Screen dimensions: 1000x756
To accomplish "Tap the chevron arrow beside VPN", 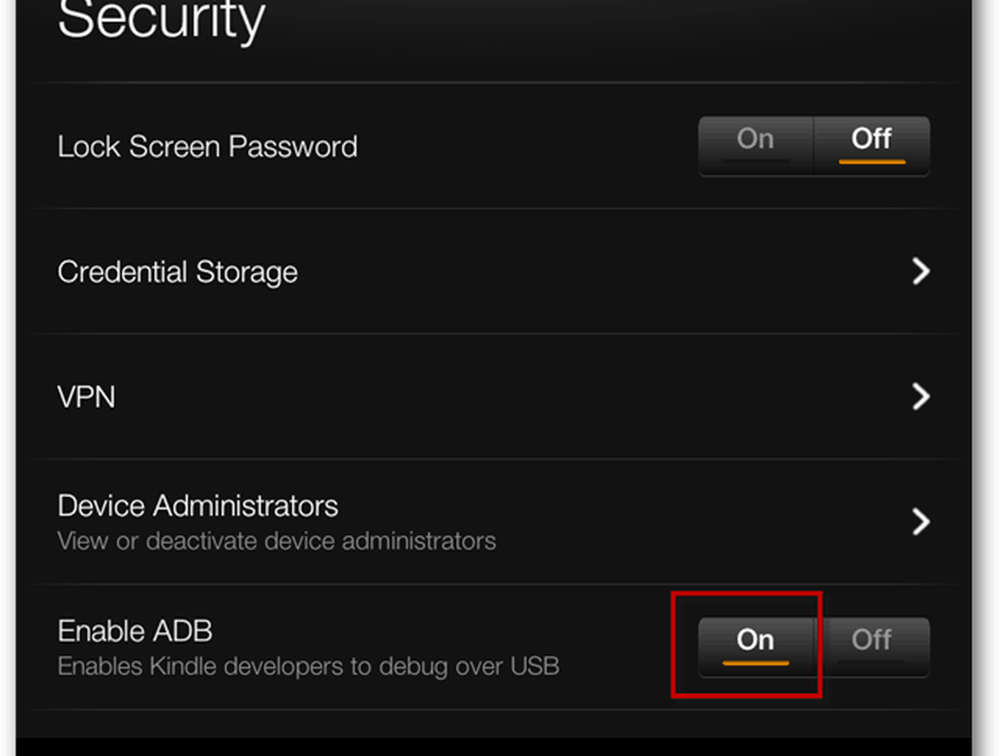I will 921,397.
